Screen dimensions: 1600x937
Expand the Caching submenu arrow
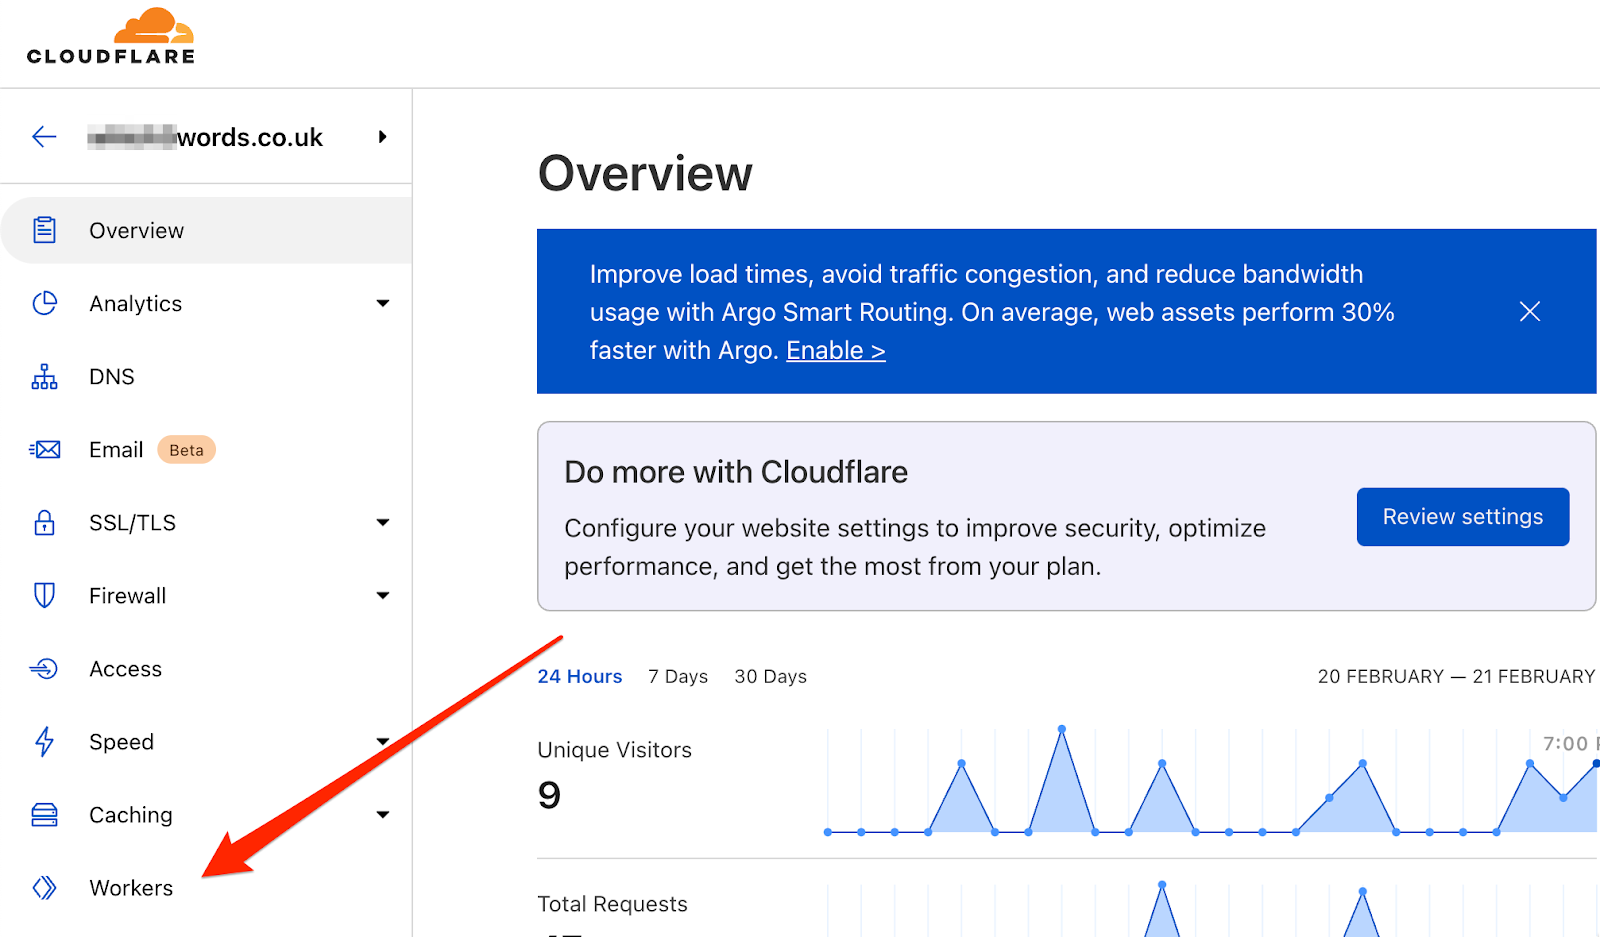click(x=382, y=814)
